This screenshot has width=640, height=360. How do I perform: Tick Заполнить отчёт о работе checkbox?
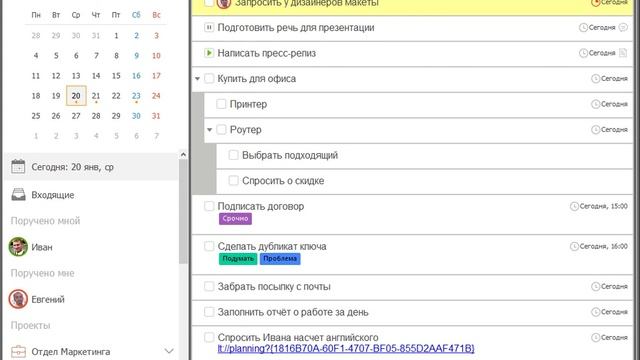point(209,312)
